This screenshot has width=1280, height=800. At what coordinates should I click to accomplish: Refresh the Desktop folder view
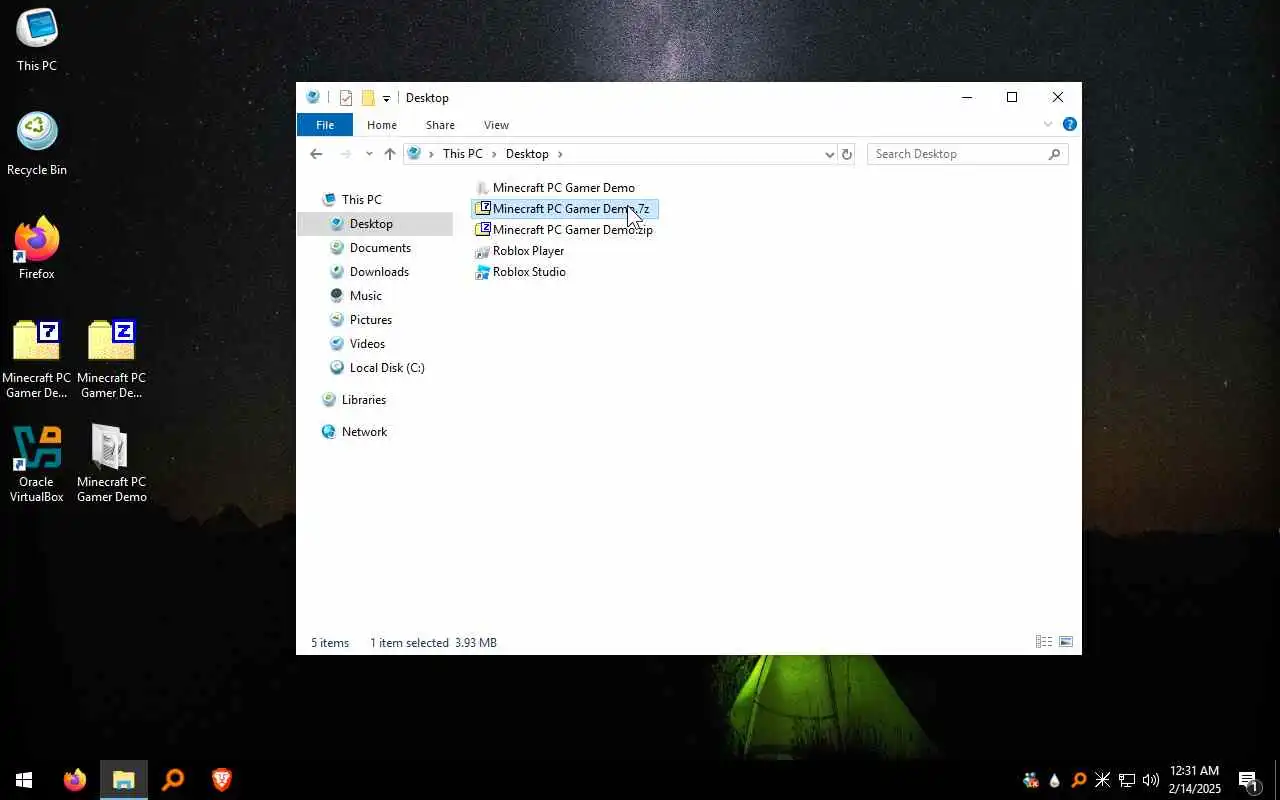tap(847, 154)
